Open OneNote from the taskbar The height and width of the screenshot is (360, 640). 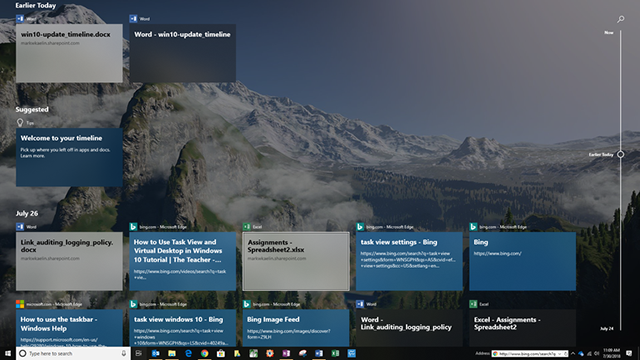(286, 353)
